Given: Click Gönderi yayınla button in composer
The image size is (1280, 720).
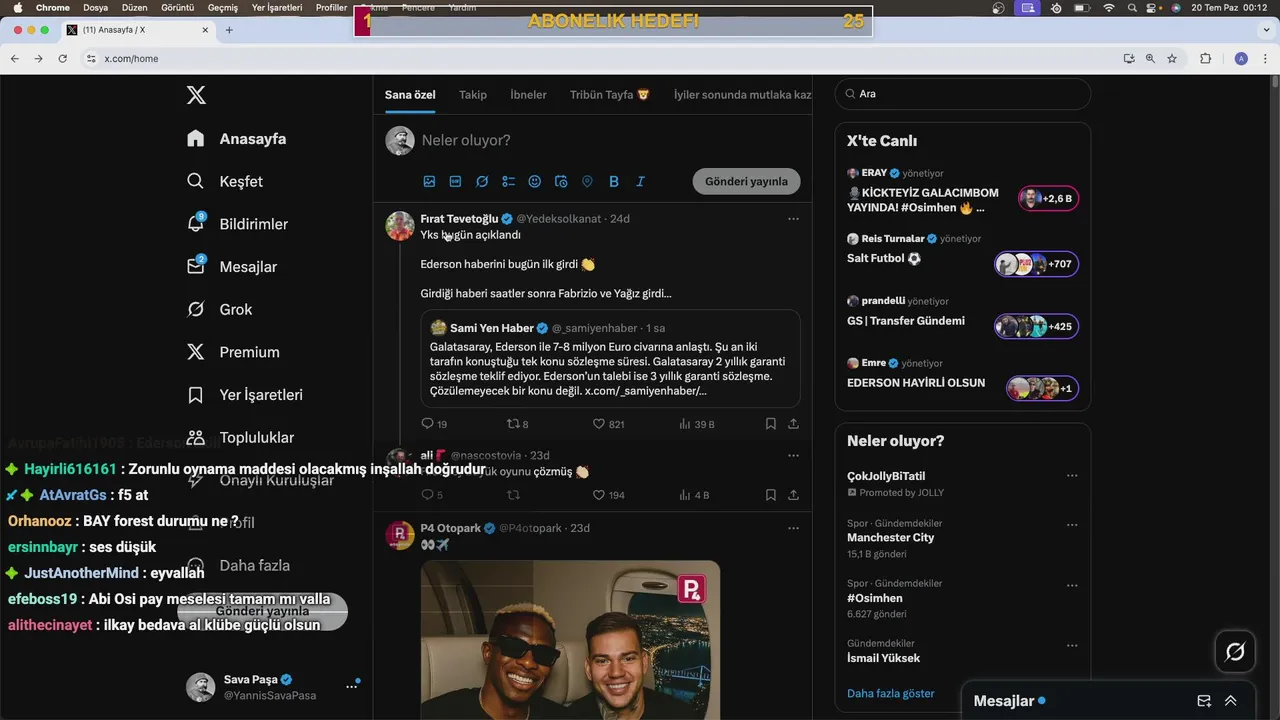Looking at the screenshot, I should click(x=746, y=181).
